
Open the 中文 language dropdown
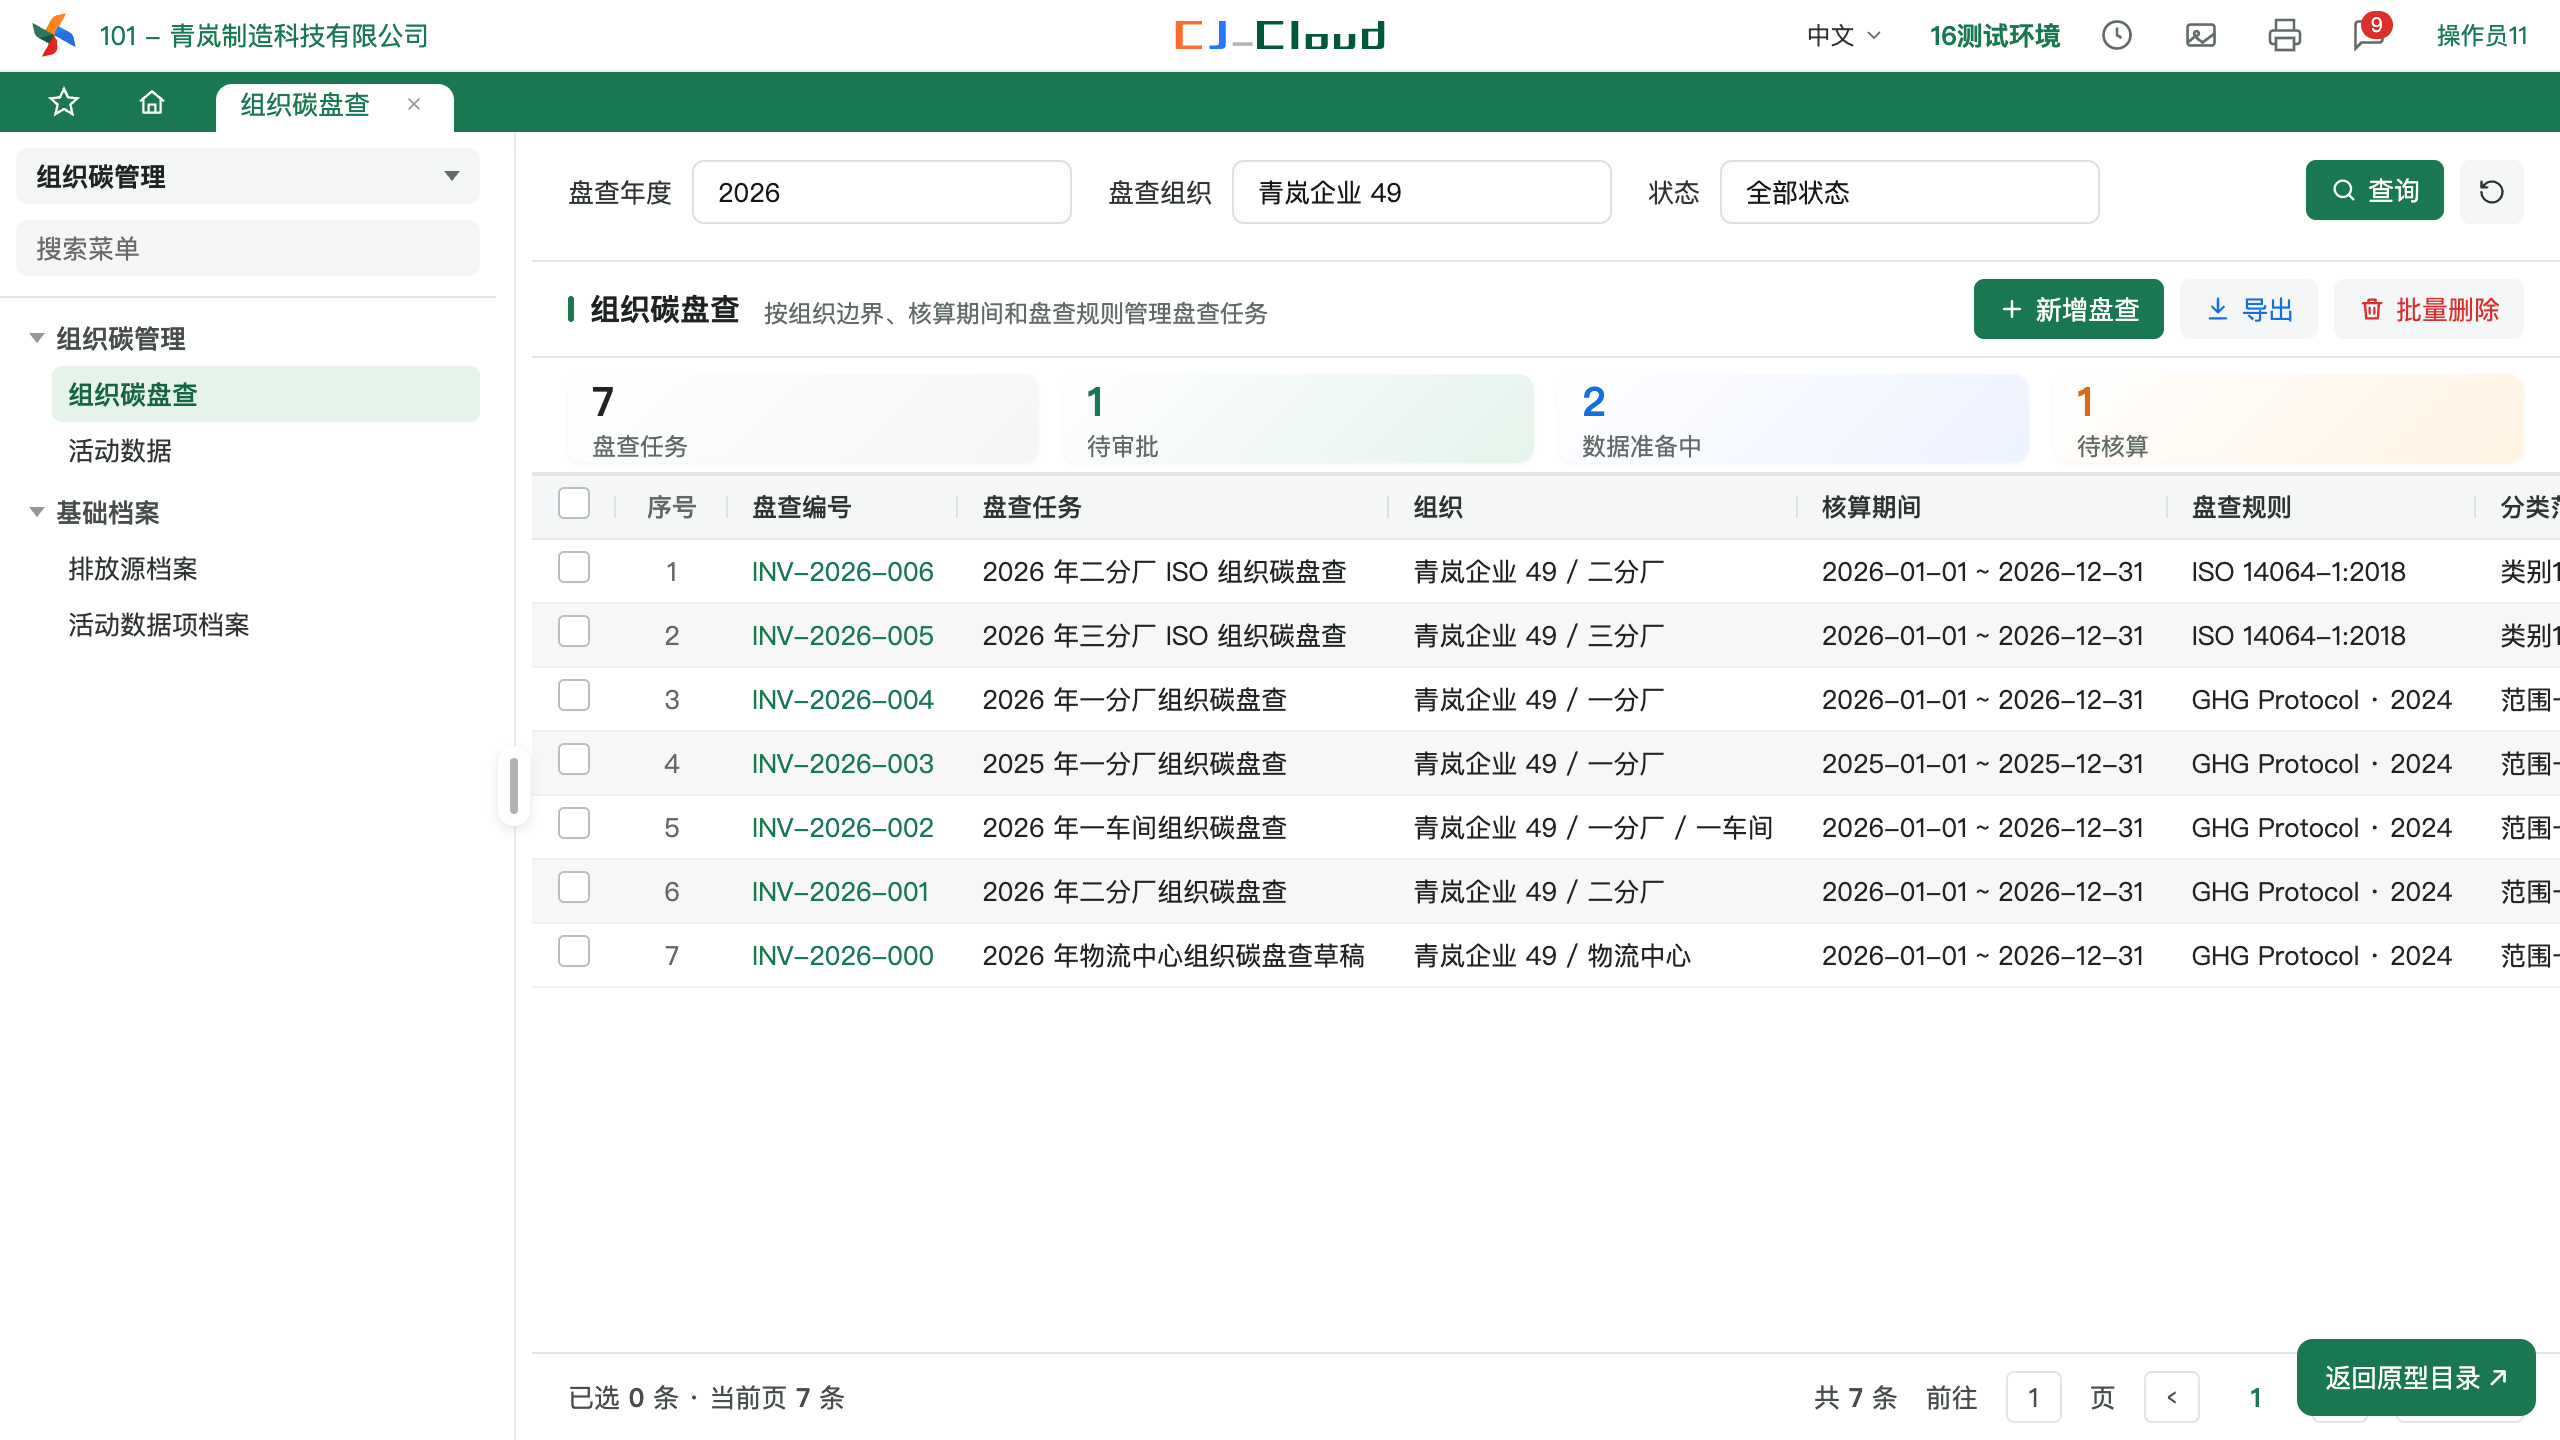click(x=1844, y=36)
